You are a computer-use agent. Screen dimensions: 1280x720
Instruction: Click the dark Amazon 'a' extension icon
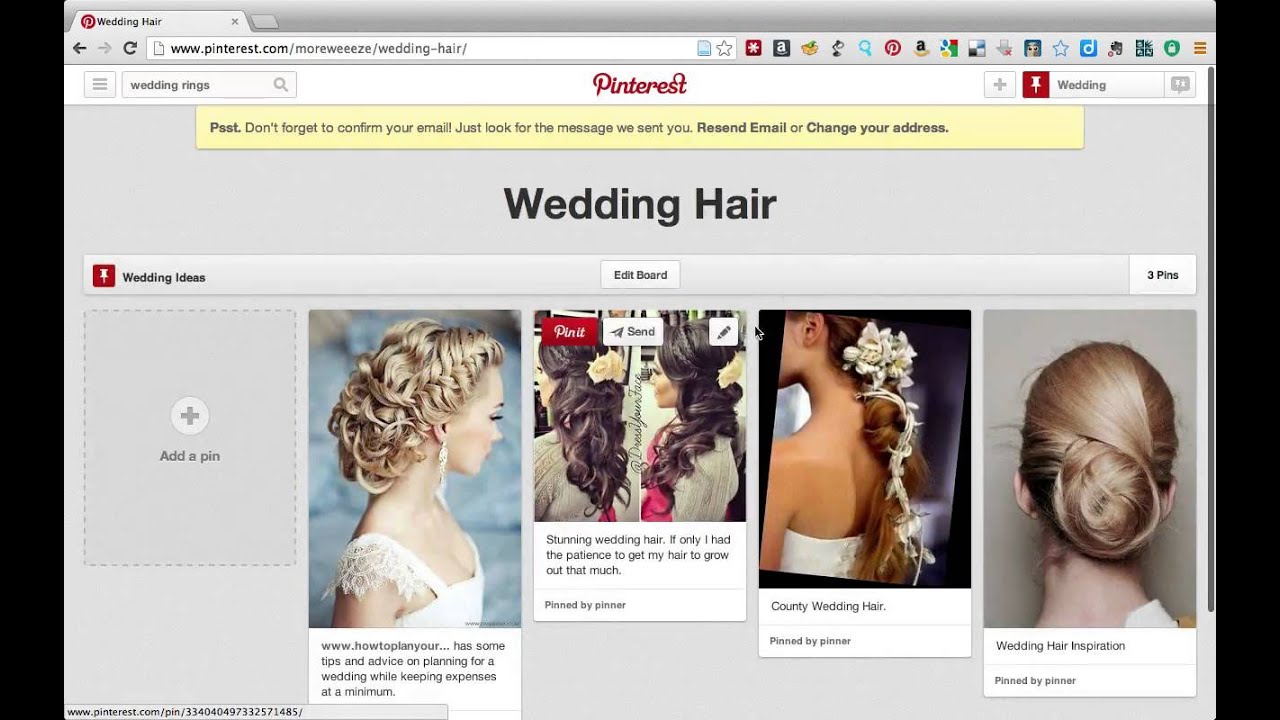point(781,48)
